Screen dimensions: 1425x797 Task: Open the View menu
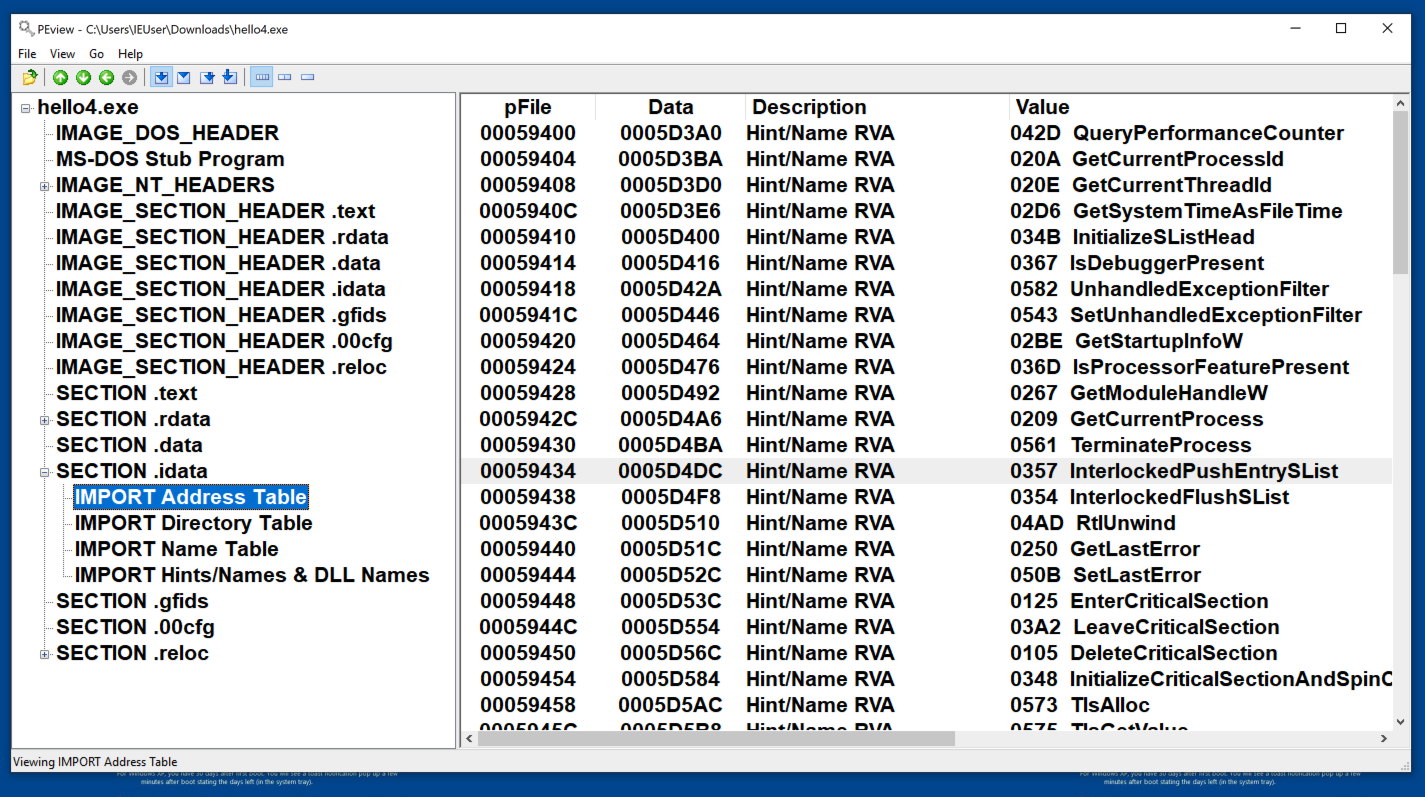coord(62,54)
